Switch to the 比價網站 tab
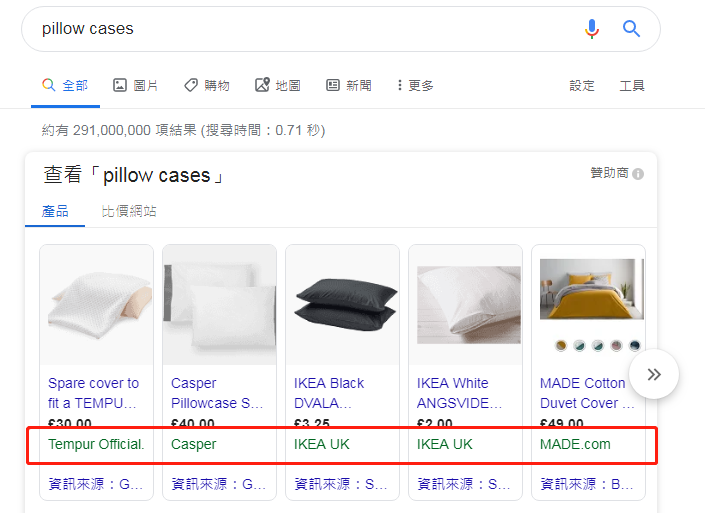The image size is (705, 513). pyautogui.click(x=129, y=211)
